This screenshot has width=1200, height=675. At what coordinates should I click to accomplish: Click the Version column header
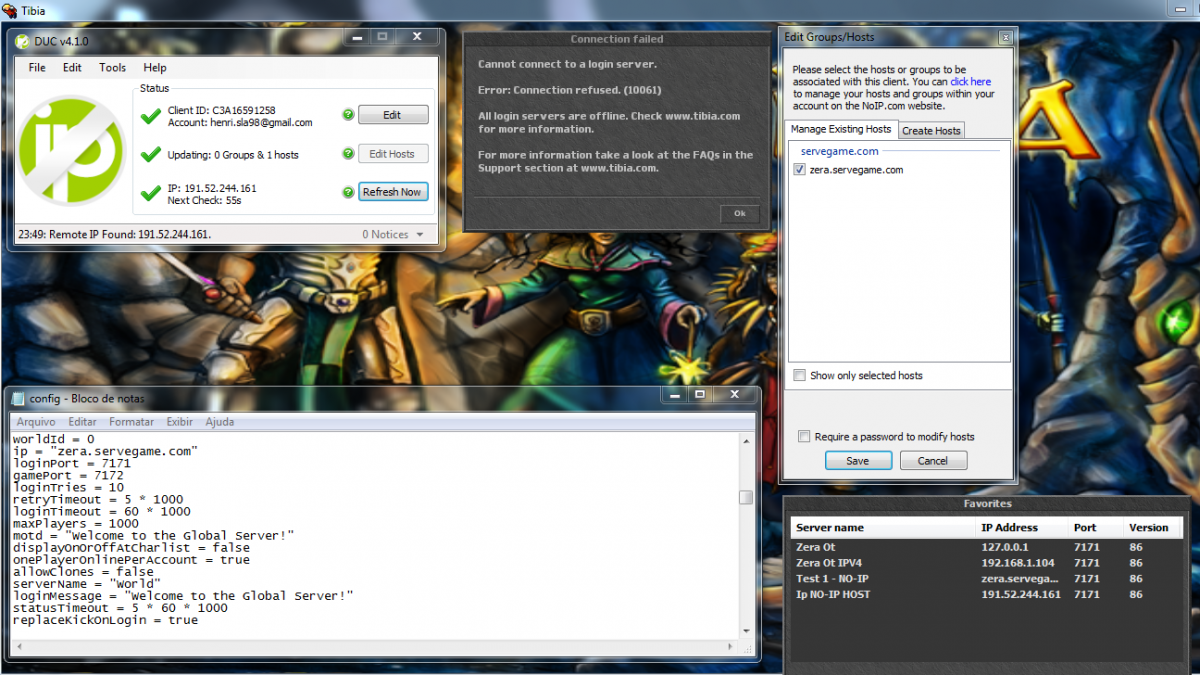coord(1154,527)
